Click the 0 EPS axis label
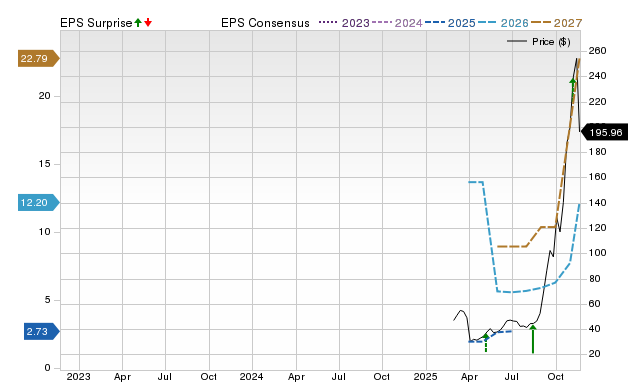640x382 pixels. [x=47, y=368]
